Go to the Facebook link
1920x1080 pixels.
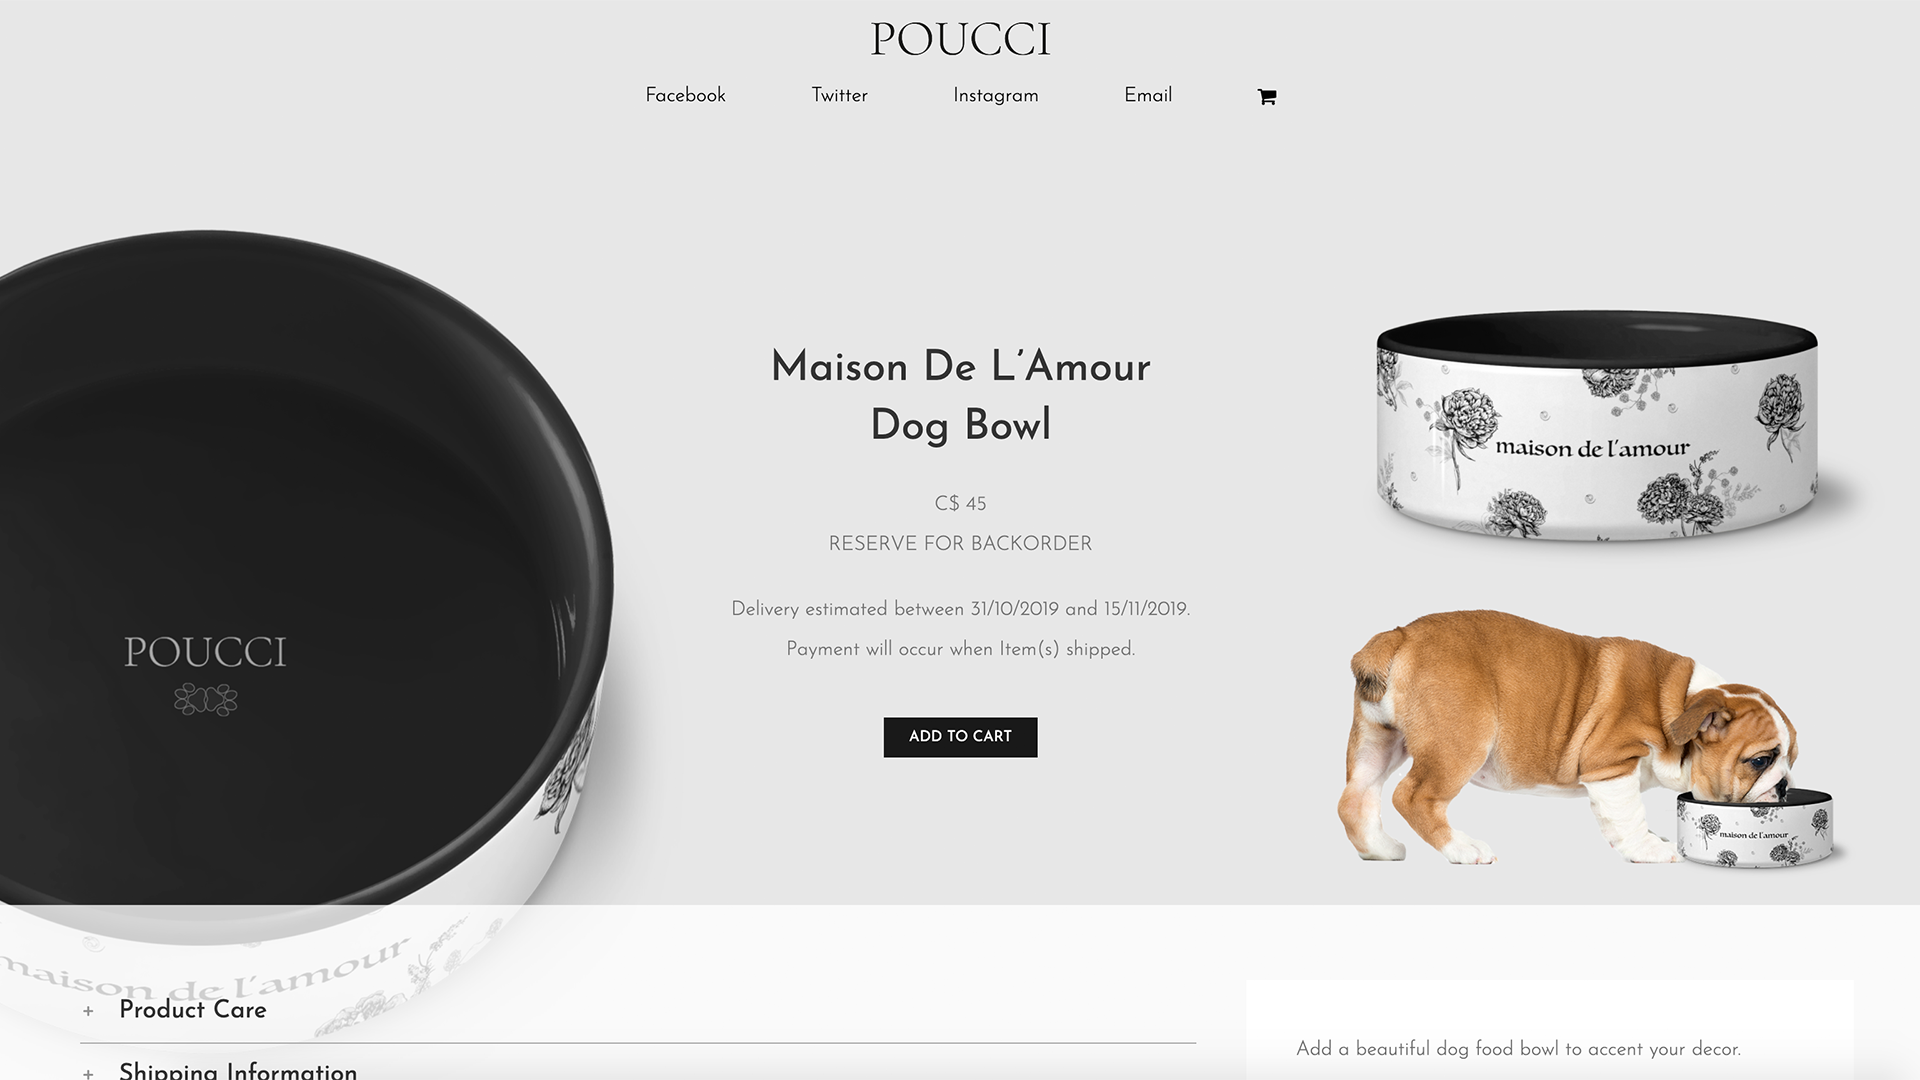pos(685,96)
